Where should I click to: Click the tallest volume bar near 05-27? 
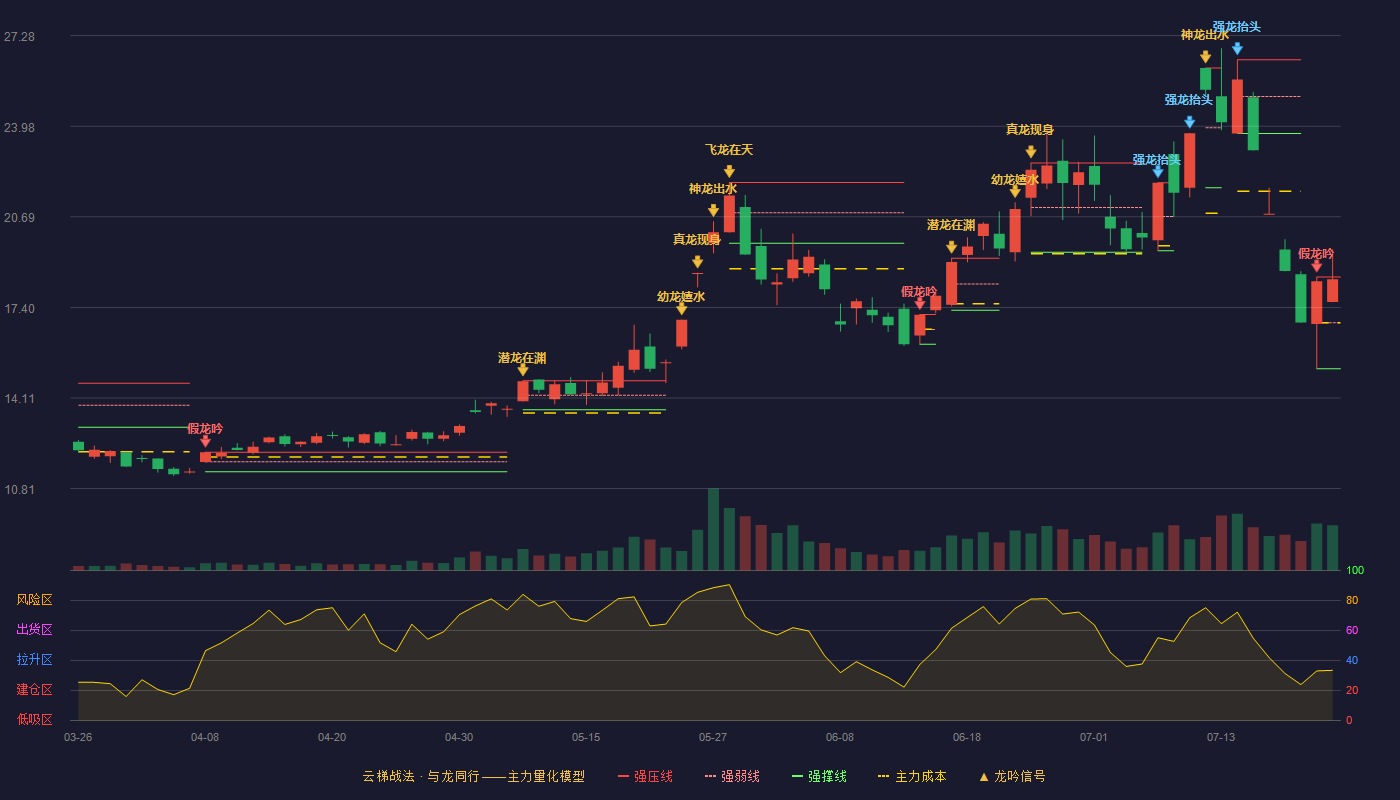[713, 529]
